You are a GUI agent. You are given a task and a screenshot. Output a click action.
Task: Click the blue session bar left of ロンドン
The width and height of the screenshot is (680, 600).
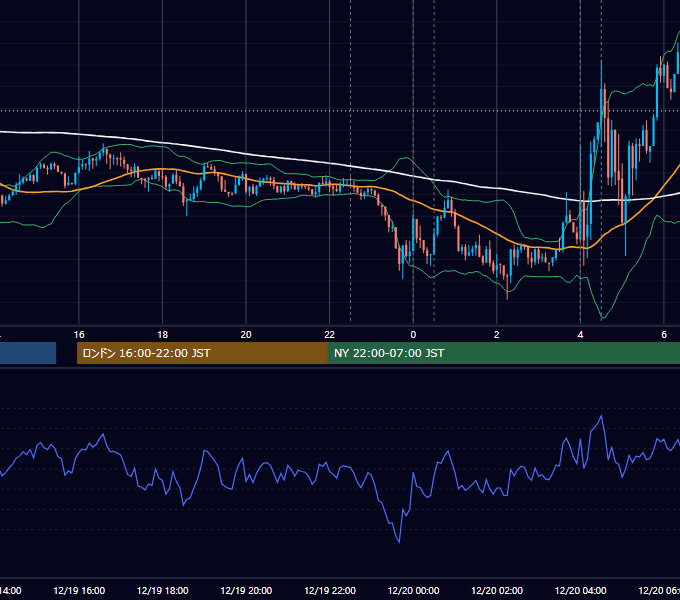point(28,353)
